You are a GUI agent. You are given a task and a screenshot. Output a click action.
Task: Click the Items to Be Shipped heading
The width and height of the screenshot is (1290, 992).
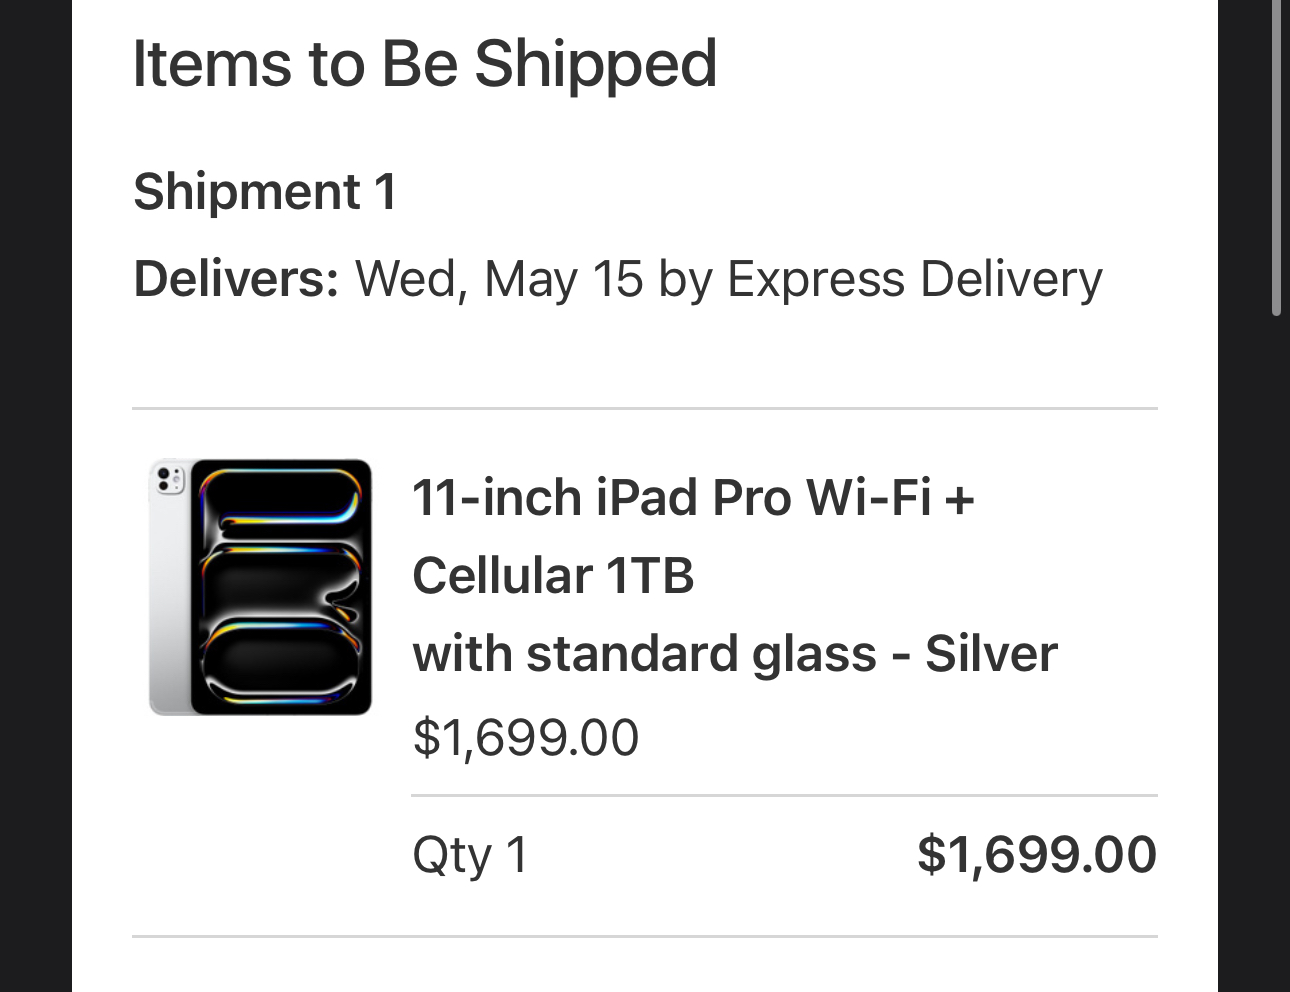[424, 64]
